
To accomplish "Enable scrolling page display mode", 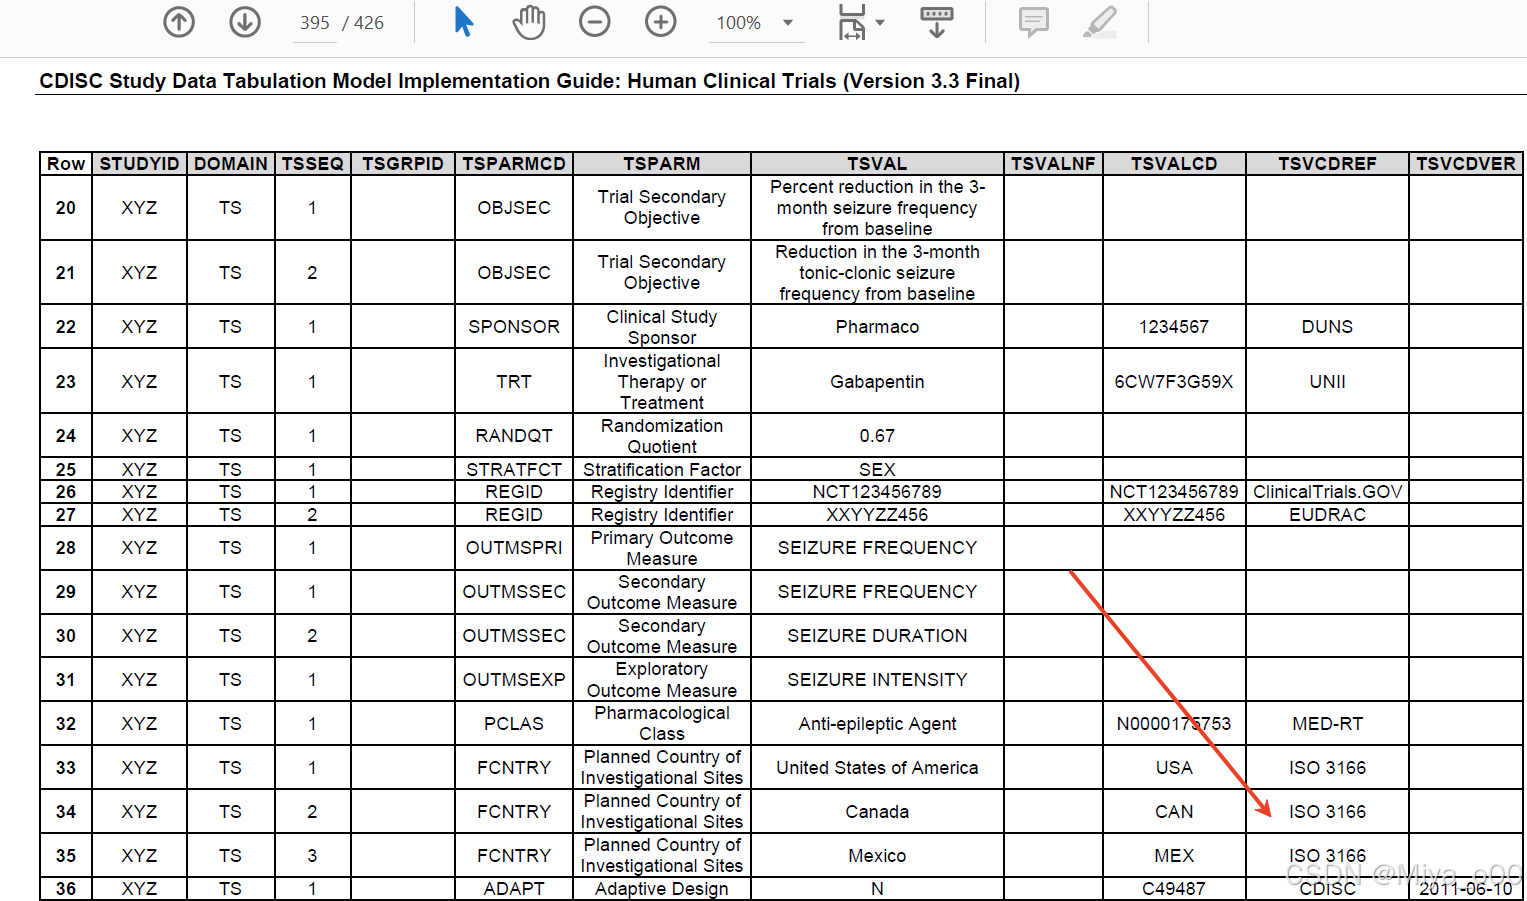I will pyautogui.click(x=936, y=22).
